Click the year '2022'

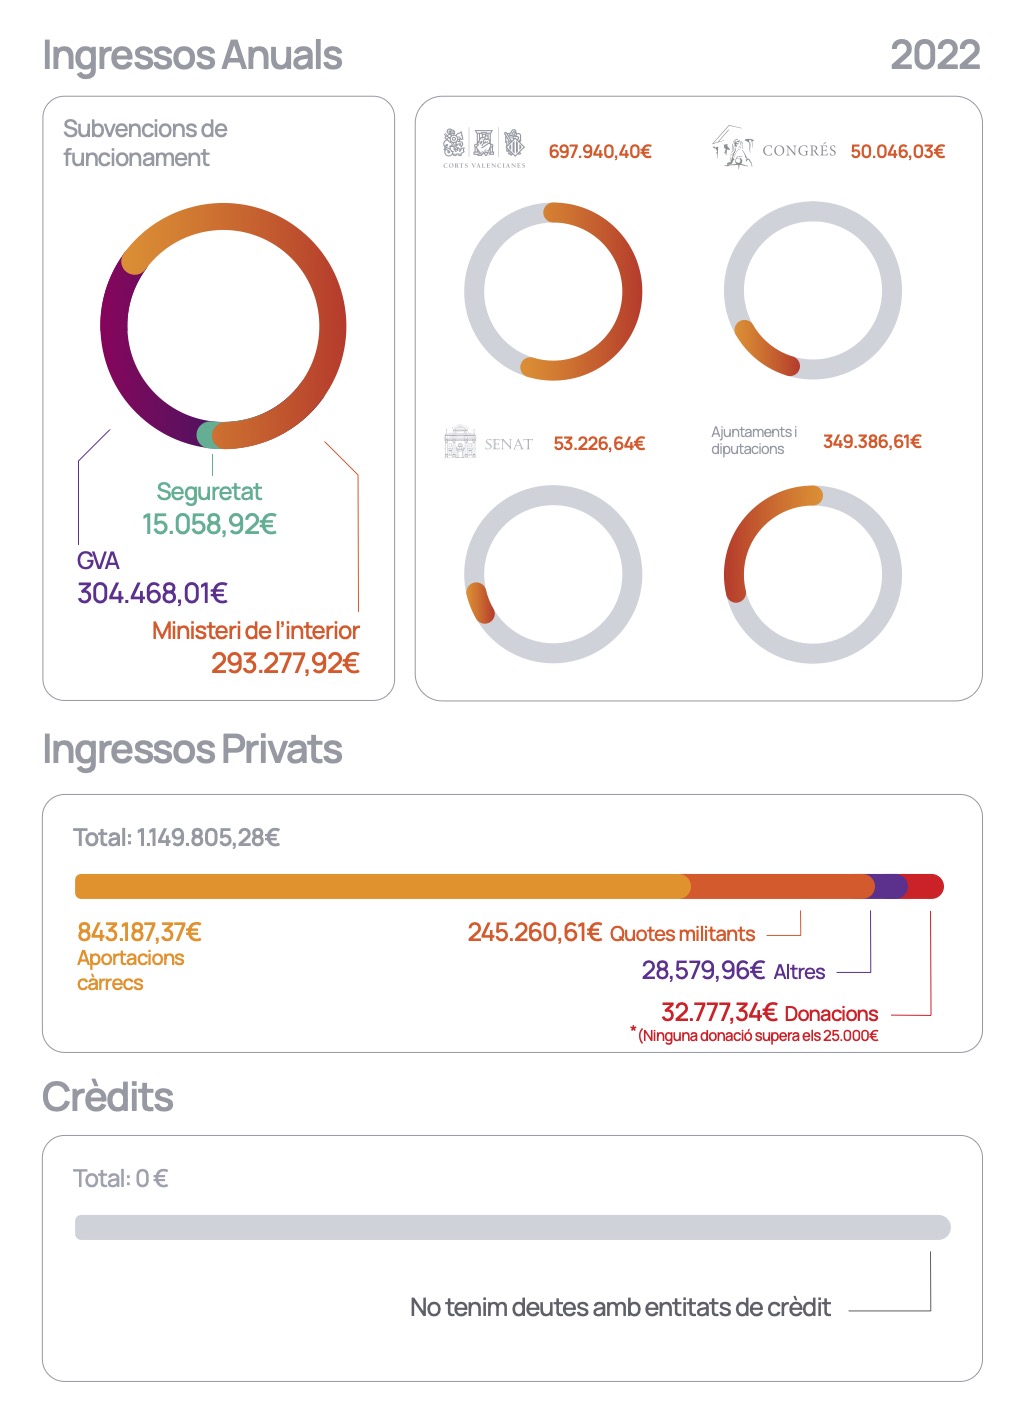click(935, 55)
